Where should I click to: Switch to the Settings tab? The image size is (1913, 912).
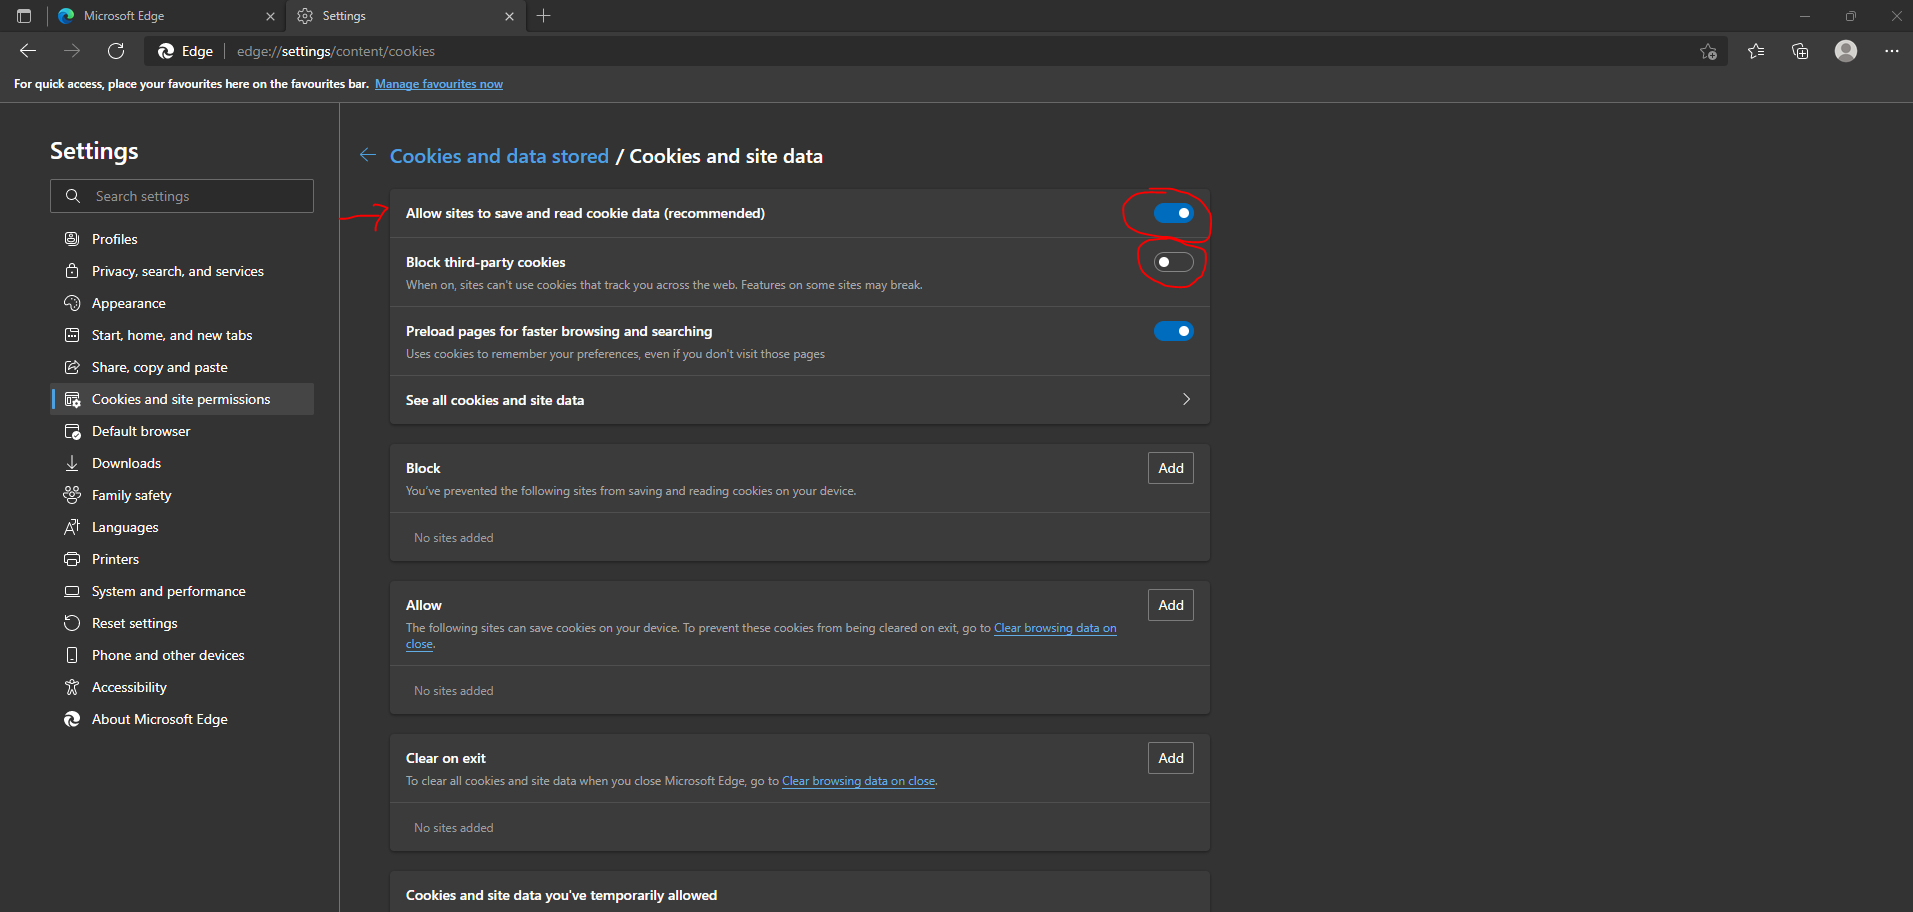coord(405,16)
